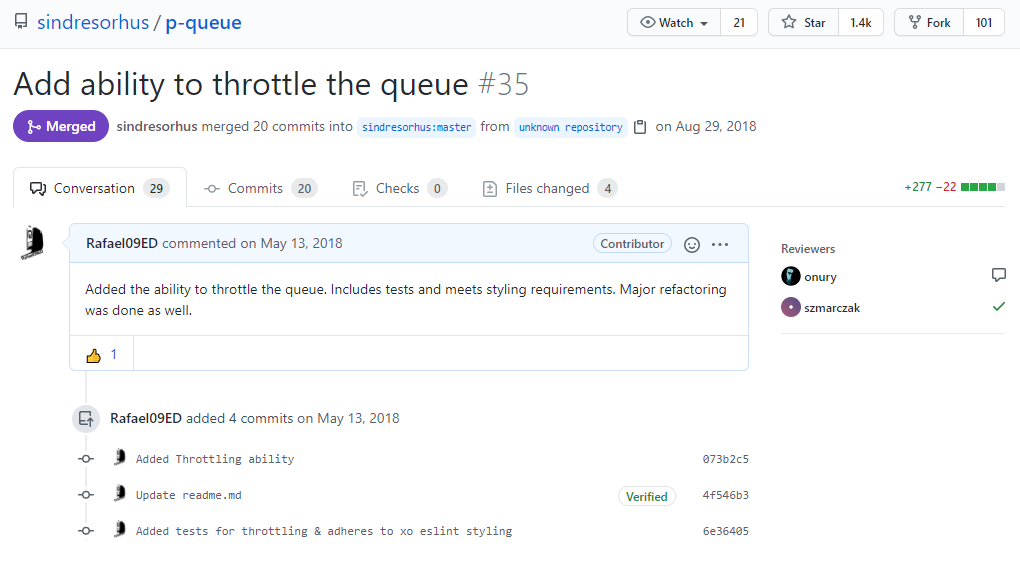Click Rafael09ED's avatar beside the comment

pyautogui.click(x=33, y=243)
